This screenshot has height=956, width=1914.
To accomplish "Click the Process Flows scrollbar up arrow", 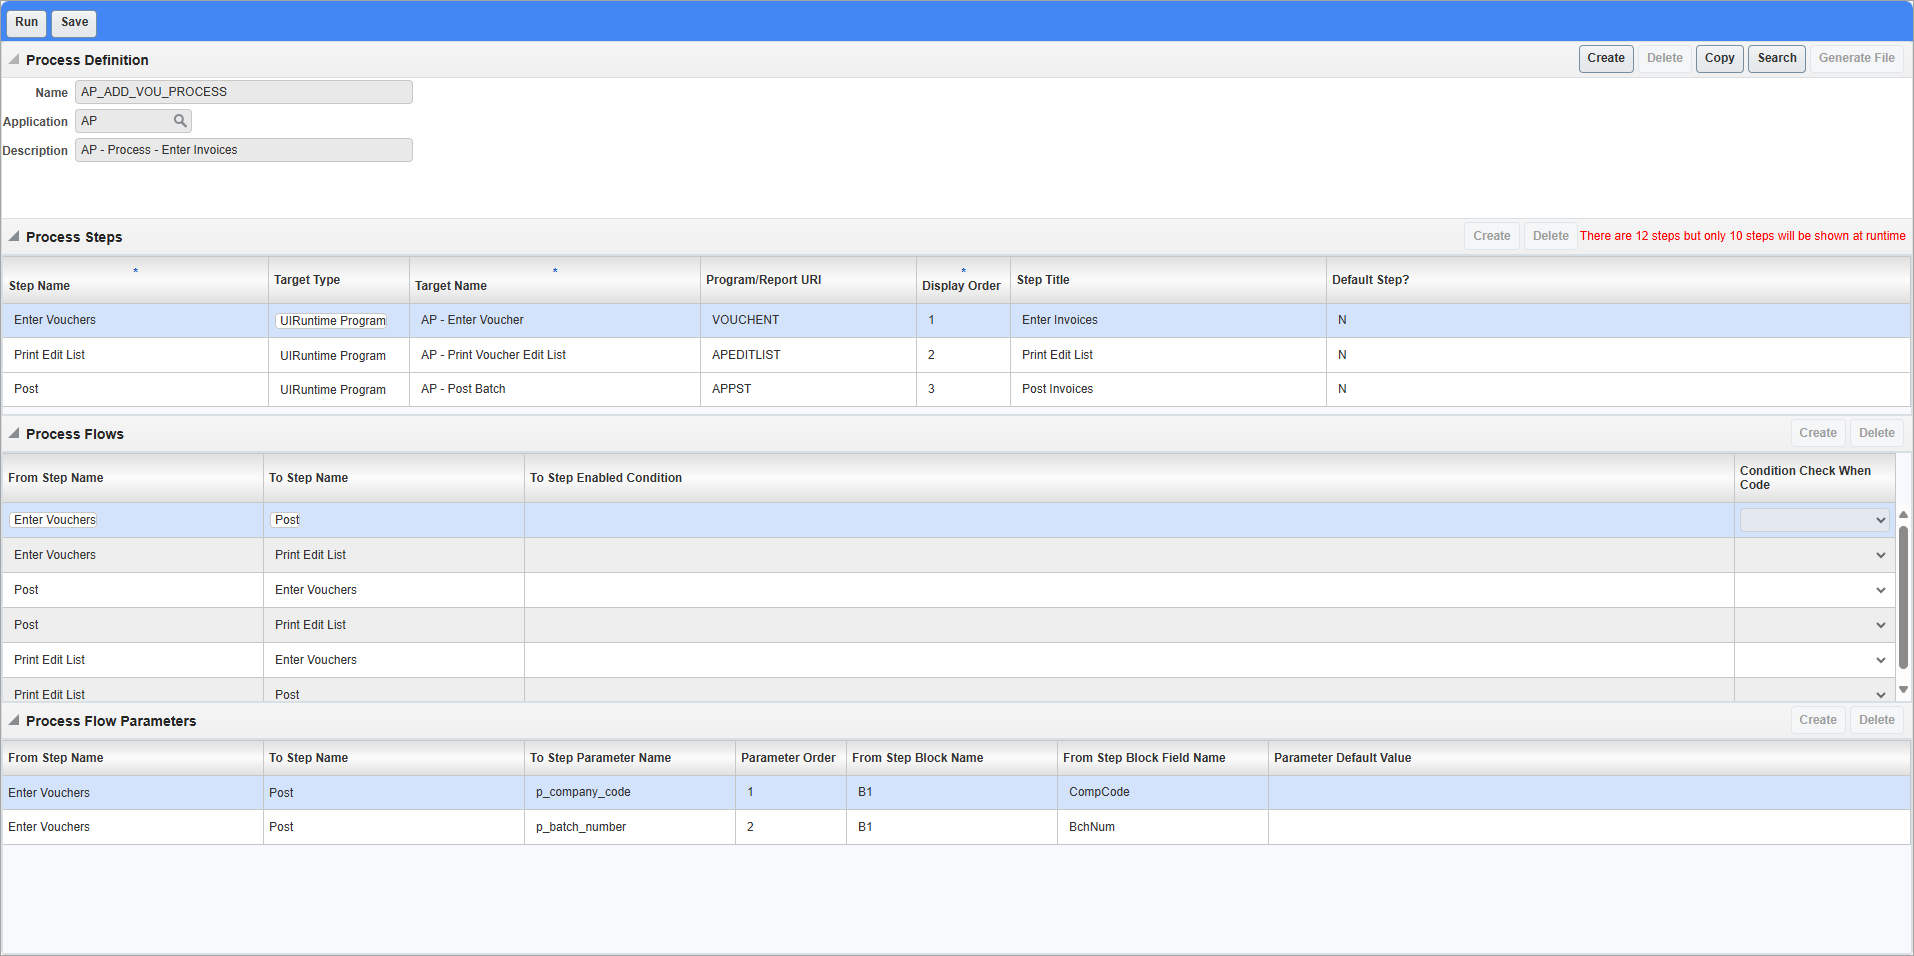I will click(1903, 514).
